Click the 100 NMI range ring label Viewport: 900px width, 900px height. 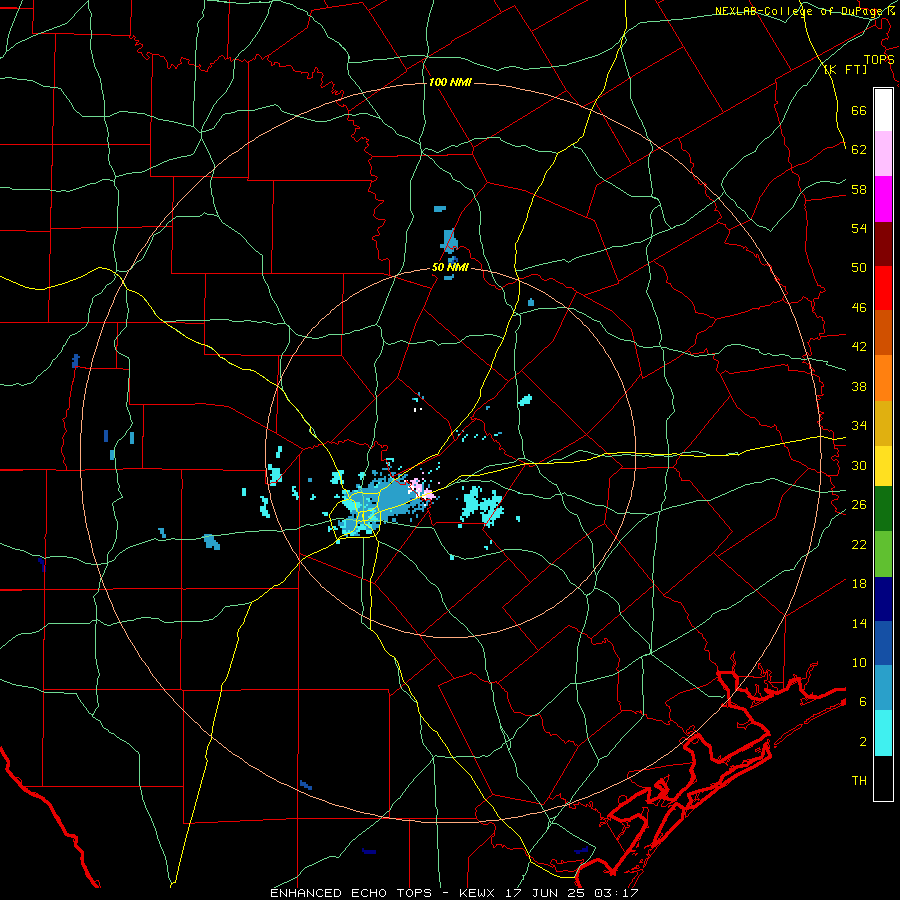click(x=450, y=83)
